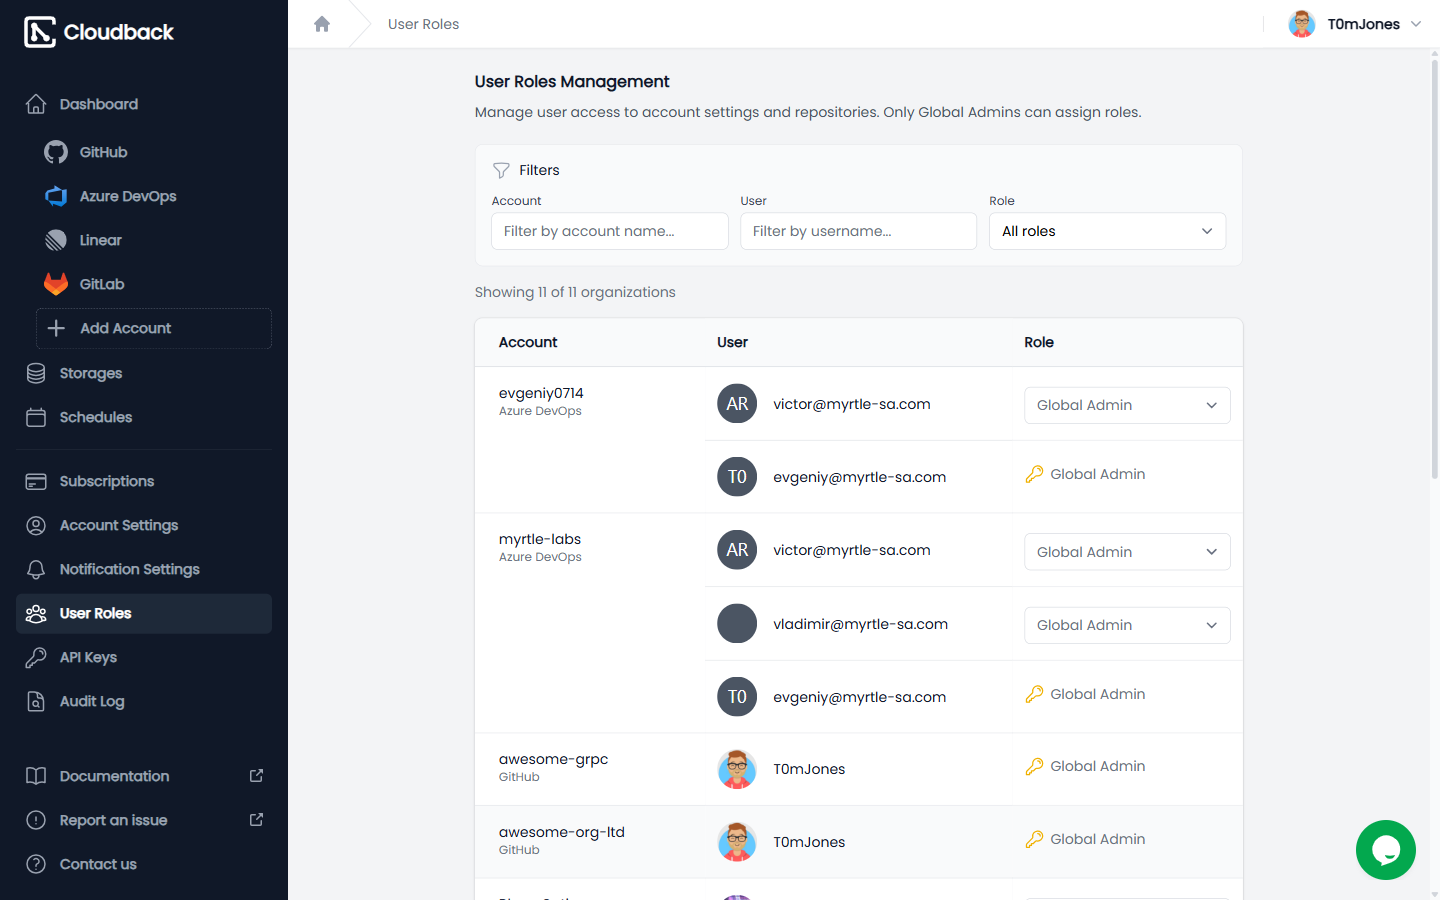Go to Account Settings in sidebar

coord(144,525)
